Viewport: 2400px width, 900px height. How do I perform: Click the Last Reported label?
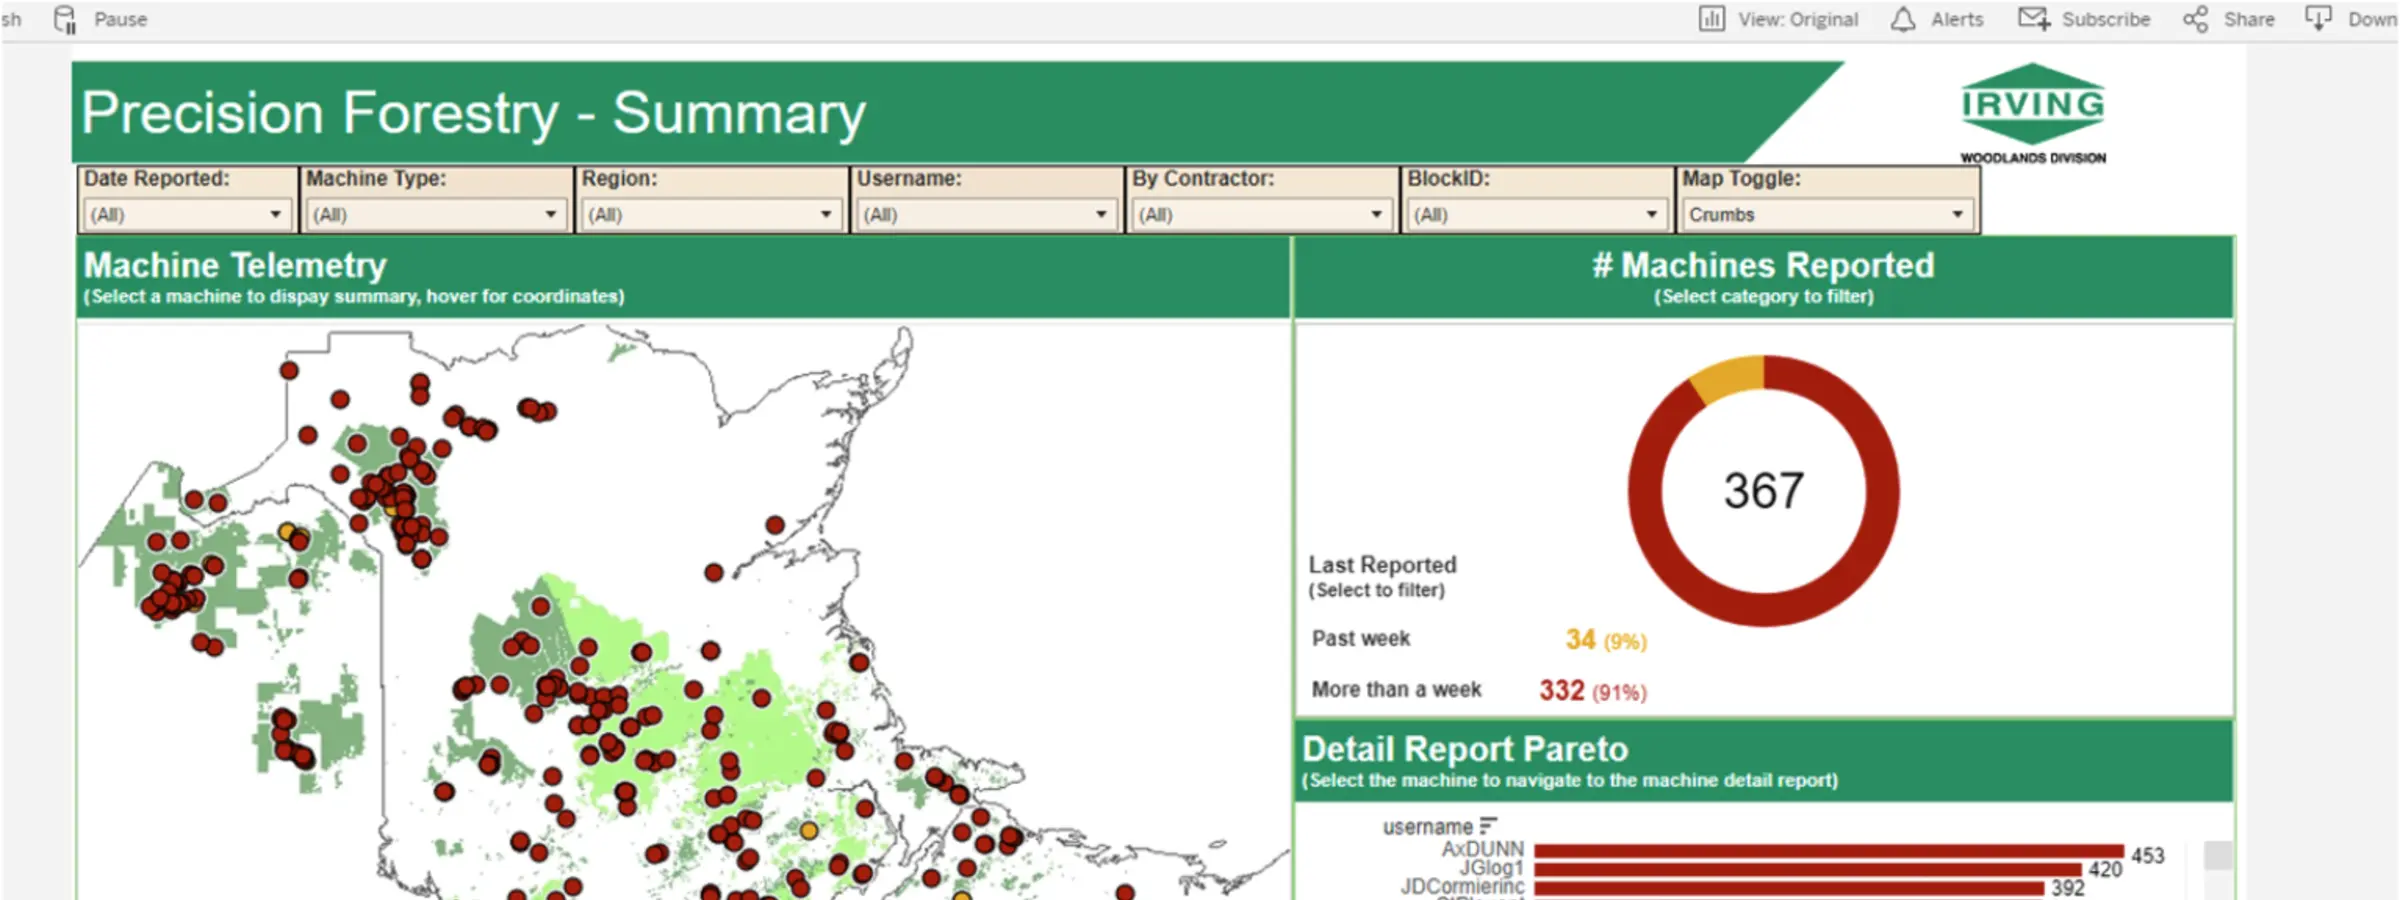[1382, 565]
